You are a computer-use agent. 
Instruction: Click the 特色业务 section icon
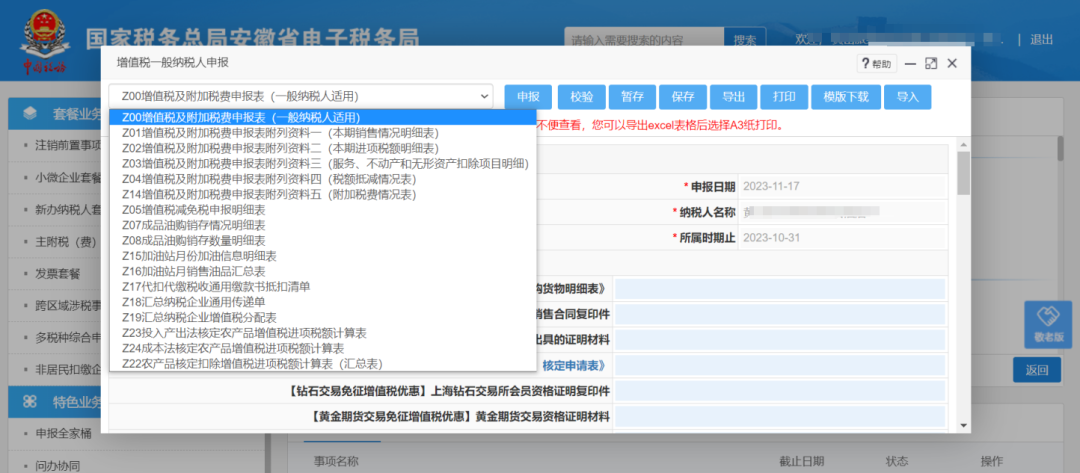coord(30,401)
